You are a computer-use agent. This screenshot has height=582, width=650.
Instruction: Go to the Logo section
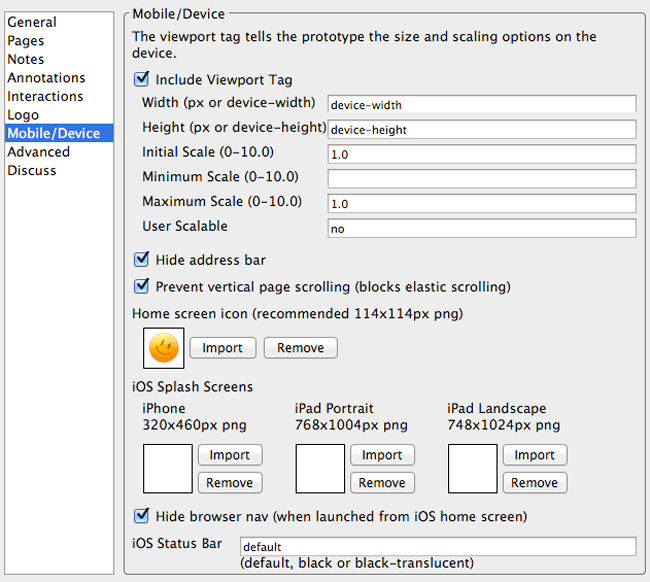pos(23,115)
